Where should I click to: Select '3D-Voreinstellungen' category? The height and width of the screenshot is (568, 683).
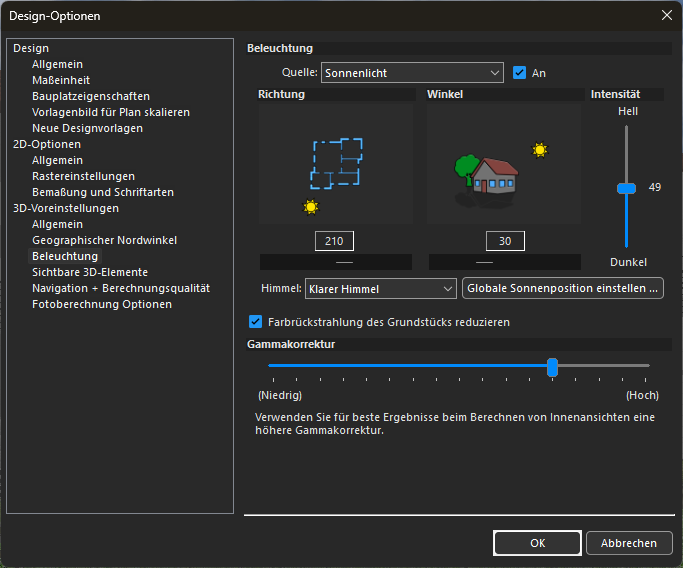coord(66,208)
